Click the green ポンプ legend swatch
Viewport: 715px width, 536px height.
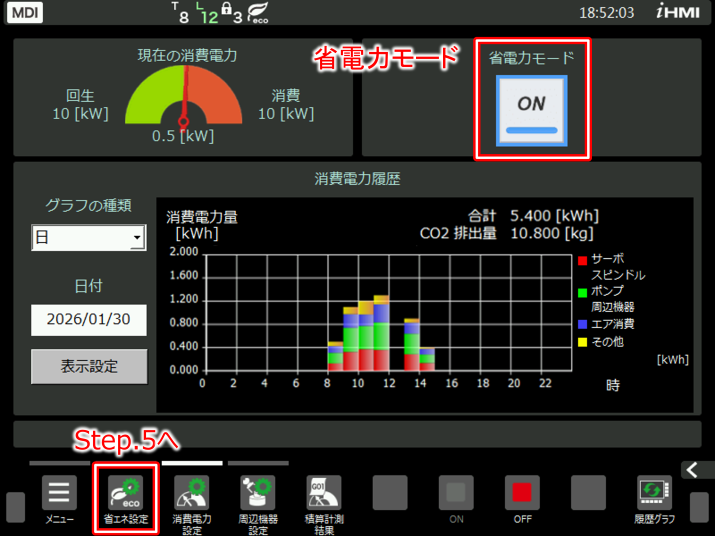pyautogui.click(x=582, y=293)
